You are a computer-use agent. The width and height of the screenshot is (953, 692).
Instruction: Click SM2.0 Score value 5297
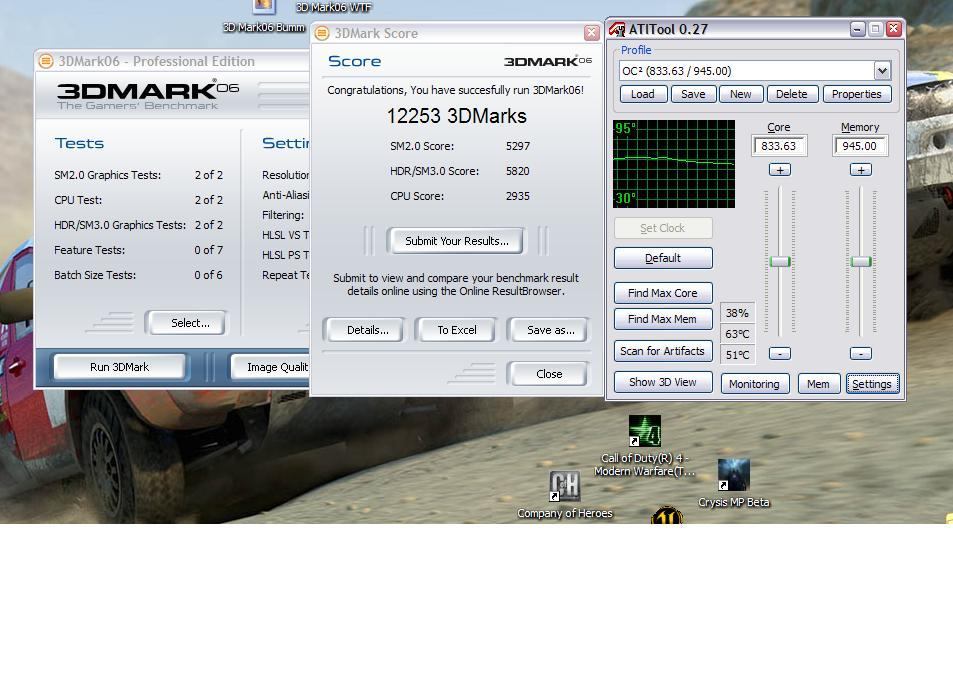click(x=518, y=146)
